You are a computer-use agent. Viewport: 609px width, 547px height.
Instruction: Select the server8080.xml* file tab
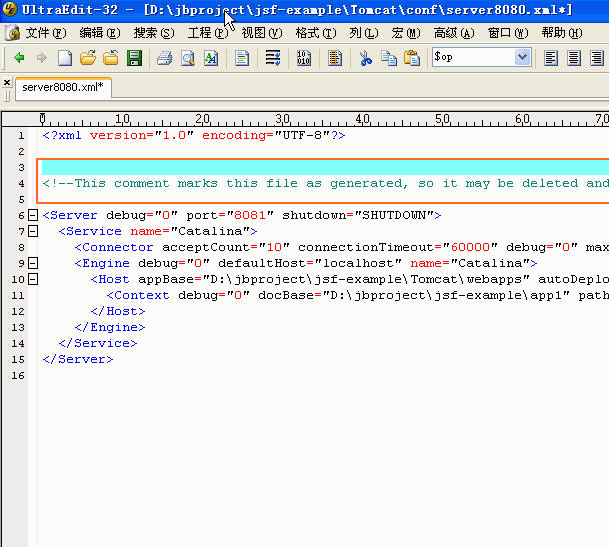coord(63,87)
